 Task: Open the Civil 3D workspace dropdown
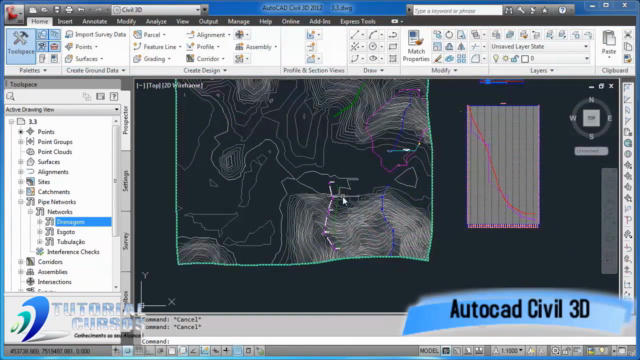(198, 10)
